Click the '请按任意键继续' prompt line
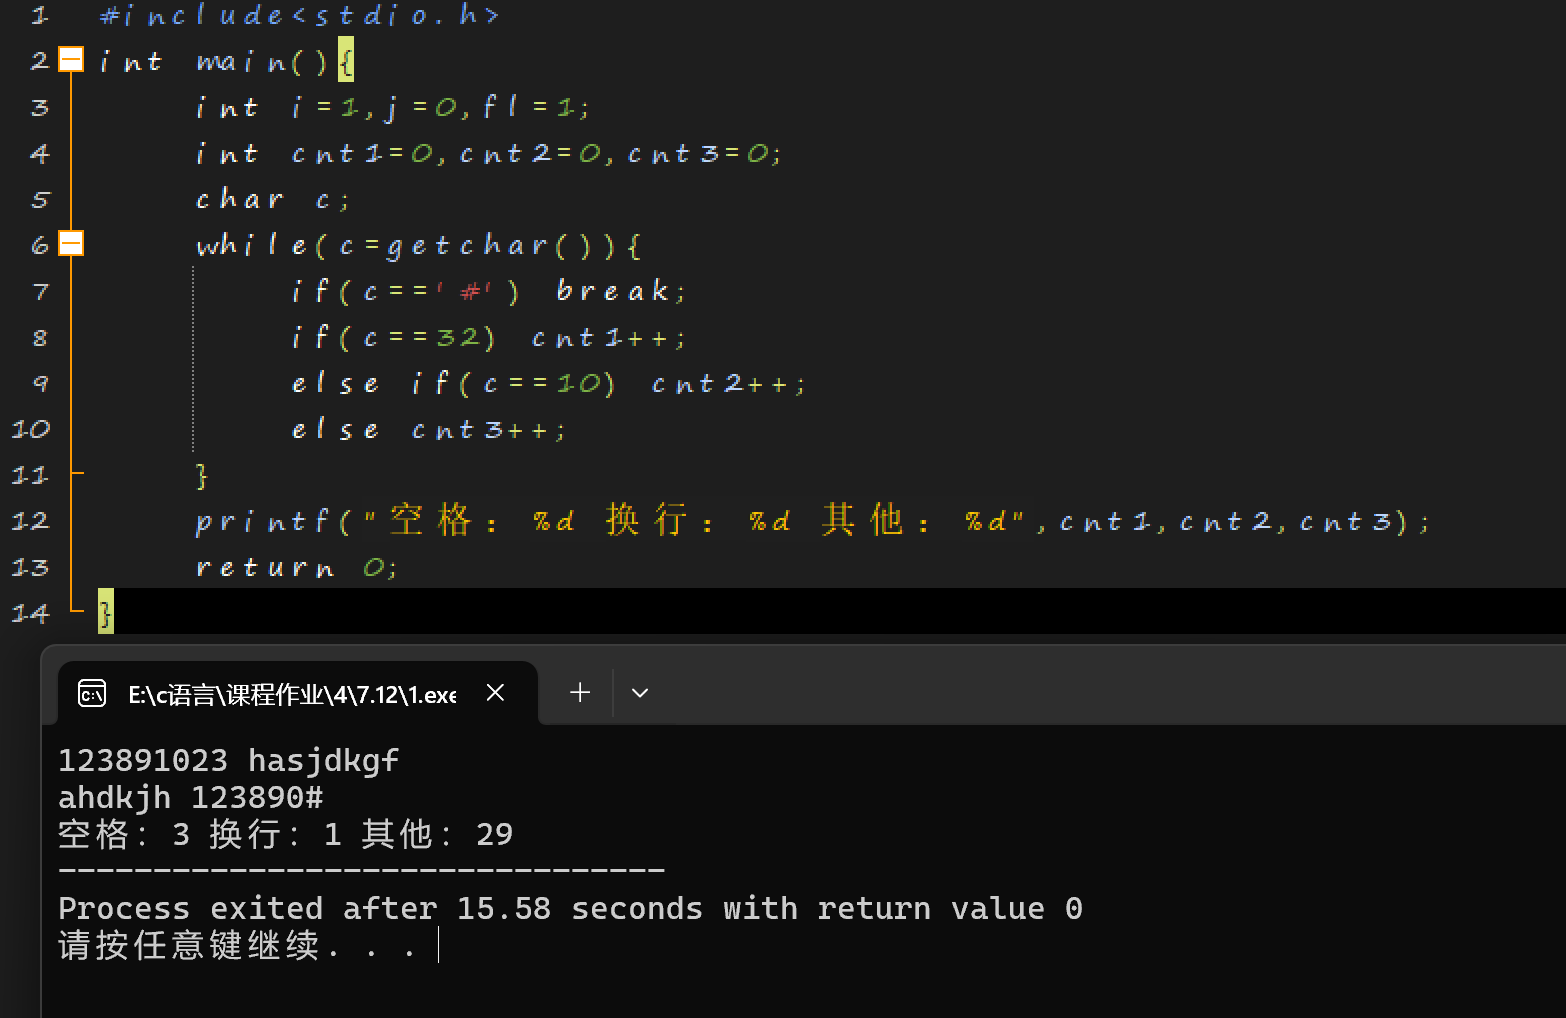1566x1018 pixels. coord(238,945)
